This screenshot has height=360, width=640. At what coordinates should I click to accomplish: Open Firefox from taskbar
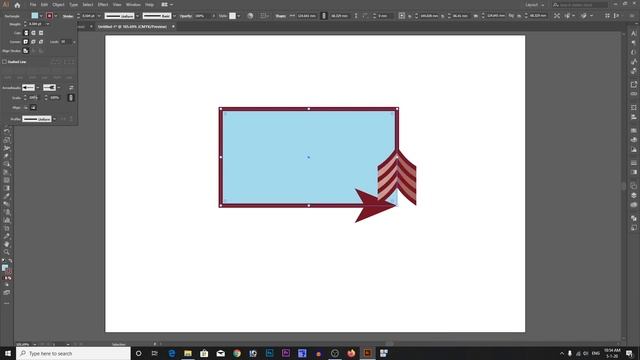click(351, 353)
